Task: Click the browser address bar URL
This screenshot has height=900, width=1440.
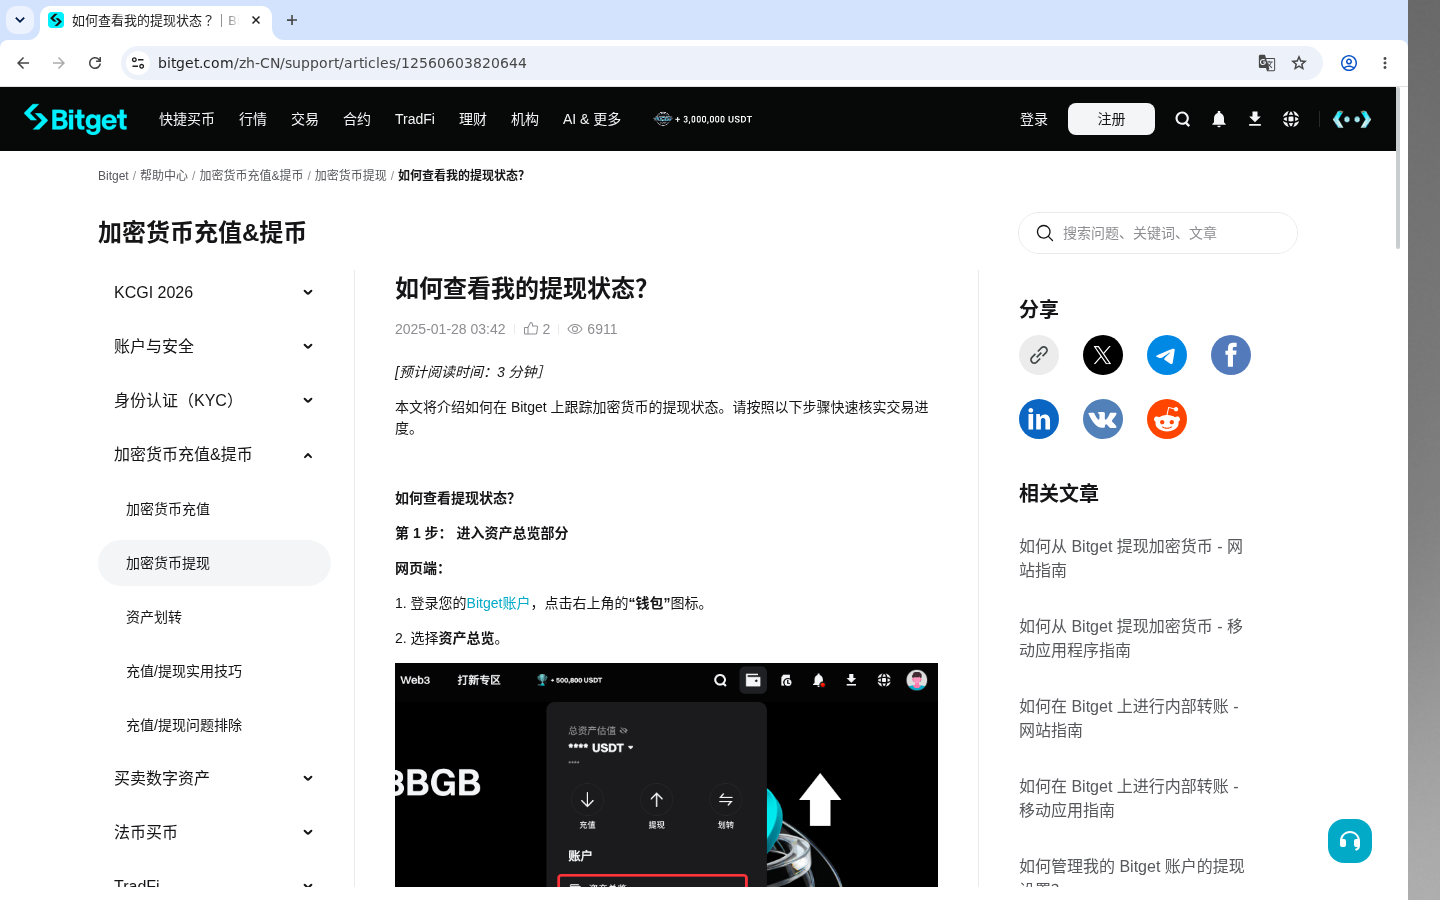Action: coord(342,63)
